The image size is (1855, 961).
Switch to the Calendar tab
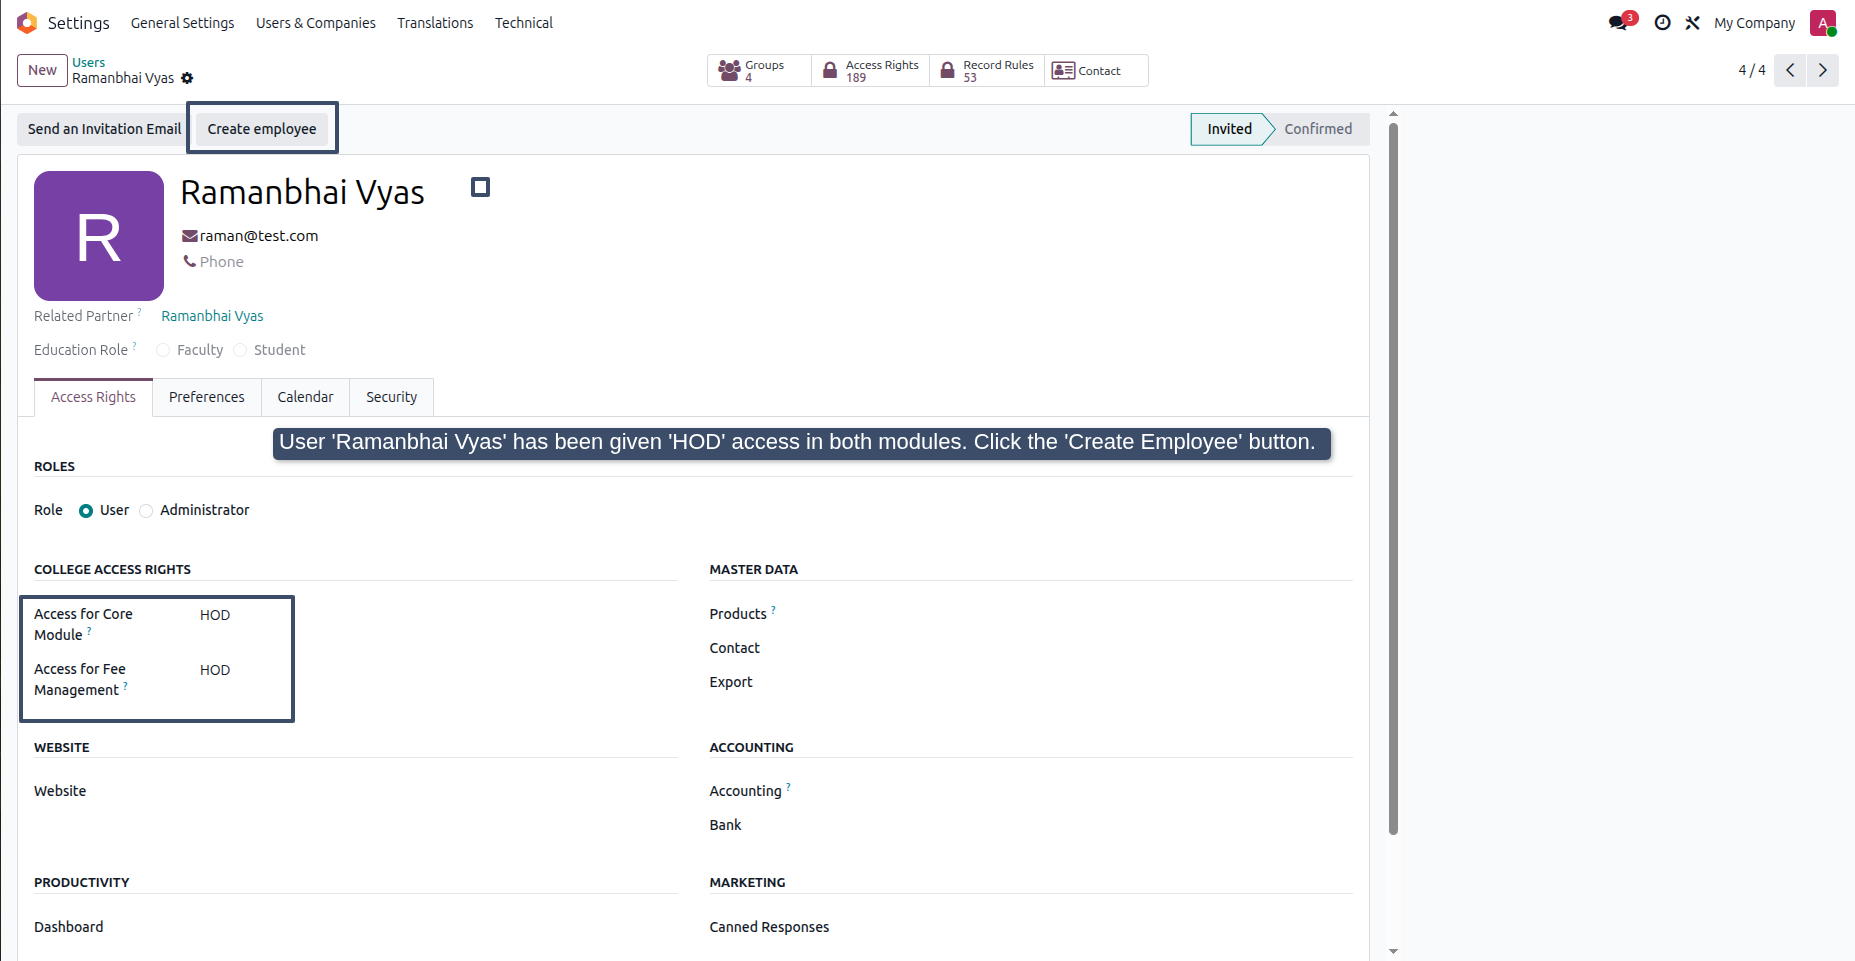click(305, 397)
